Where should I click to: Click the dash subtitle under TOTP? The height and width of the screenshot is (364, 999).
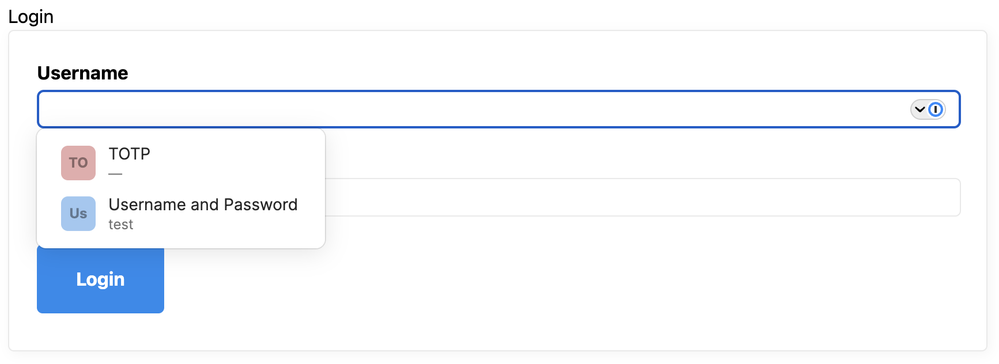tap(115, 173)
